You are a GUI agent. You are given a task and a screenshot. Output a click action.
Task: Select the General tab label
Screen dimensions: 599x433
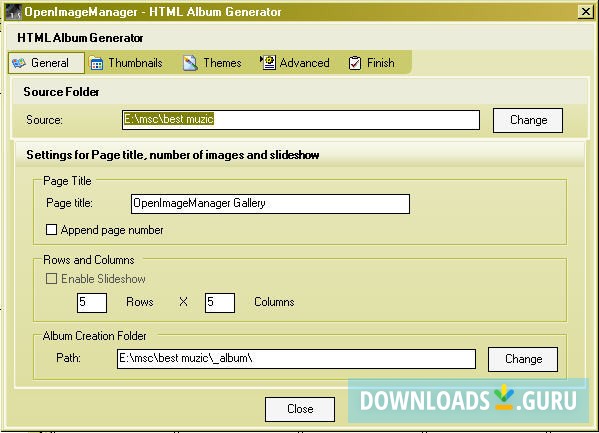tap(50, 63)
